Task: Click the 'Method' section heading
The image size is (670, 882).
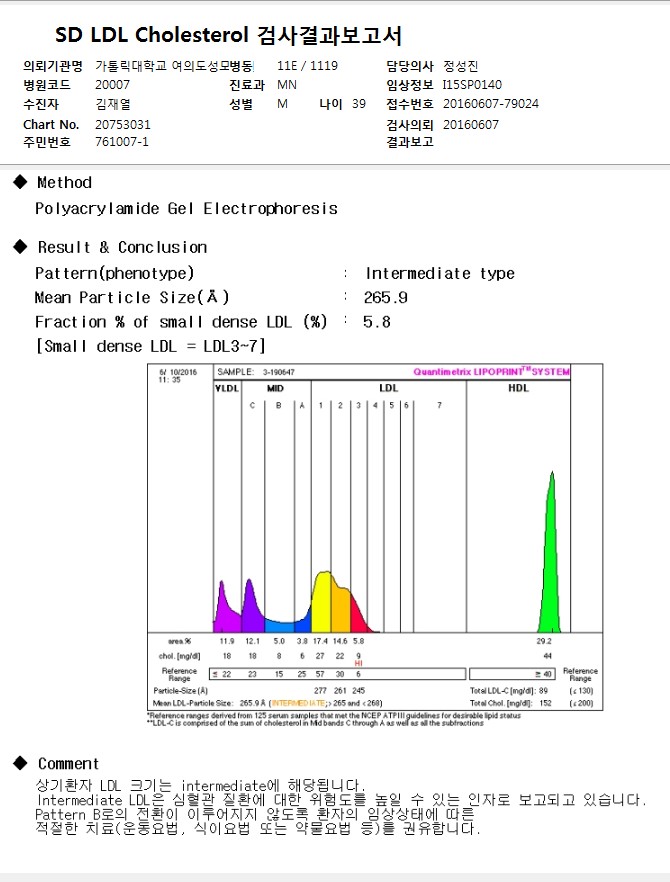Action: click(64, 182)
